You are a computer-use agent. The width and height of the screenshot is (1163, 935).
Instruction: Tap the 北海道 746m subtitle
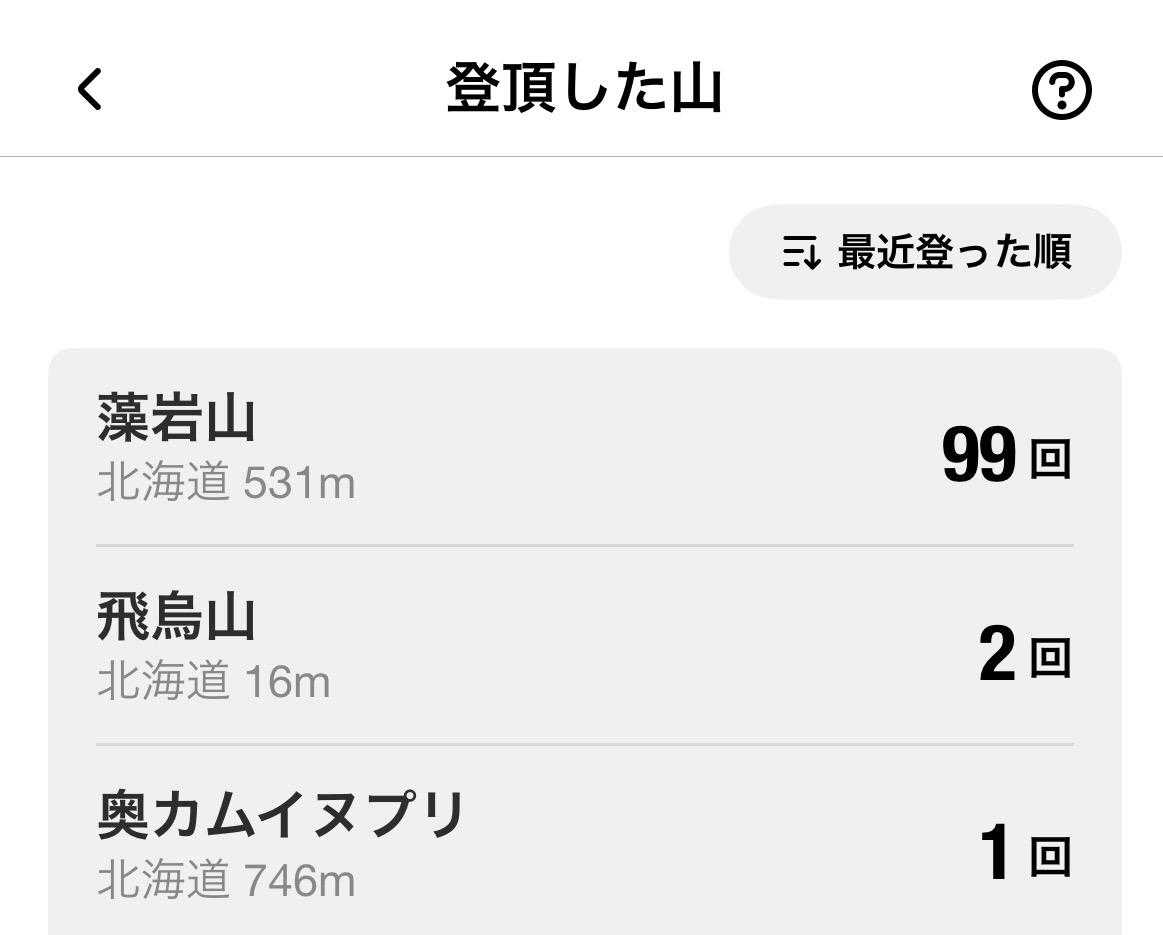(x=226, y=881)
